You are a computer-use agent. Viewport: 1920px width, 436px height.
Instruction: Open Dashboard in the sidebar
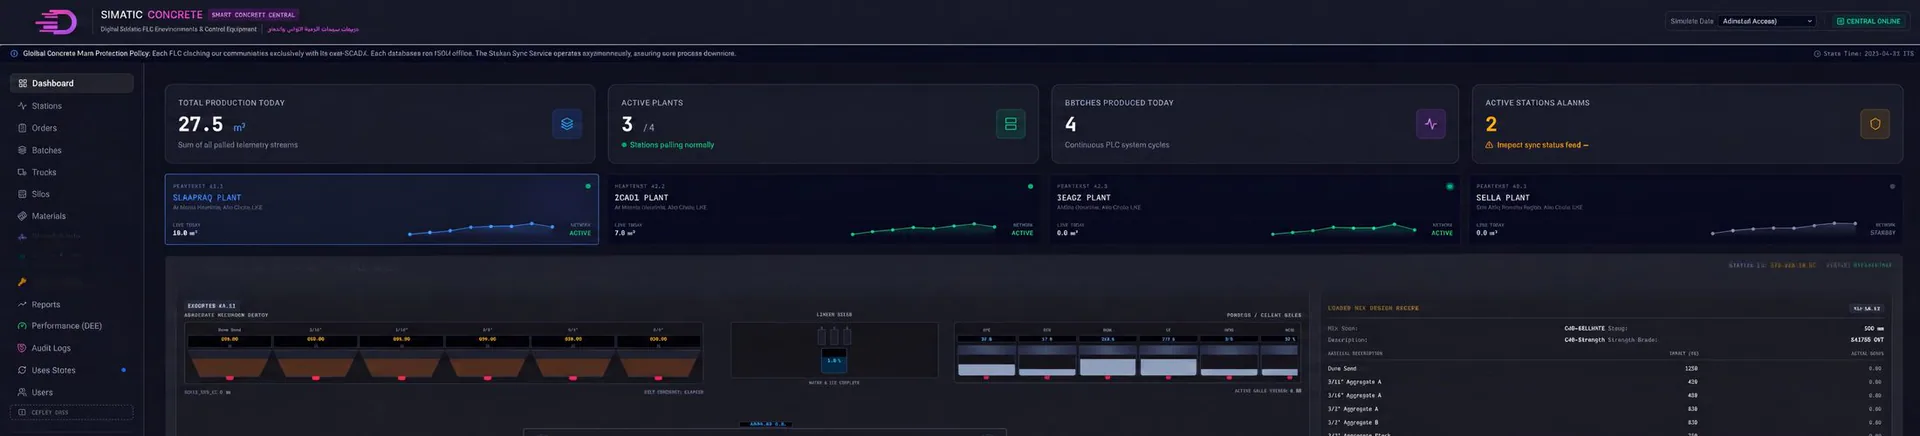pos(72,83)
